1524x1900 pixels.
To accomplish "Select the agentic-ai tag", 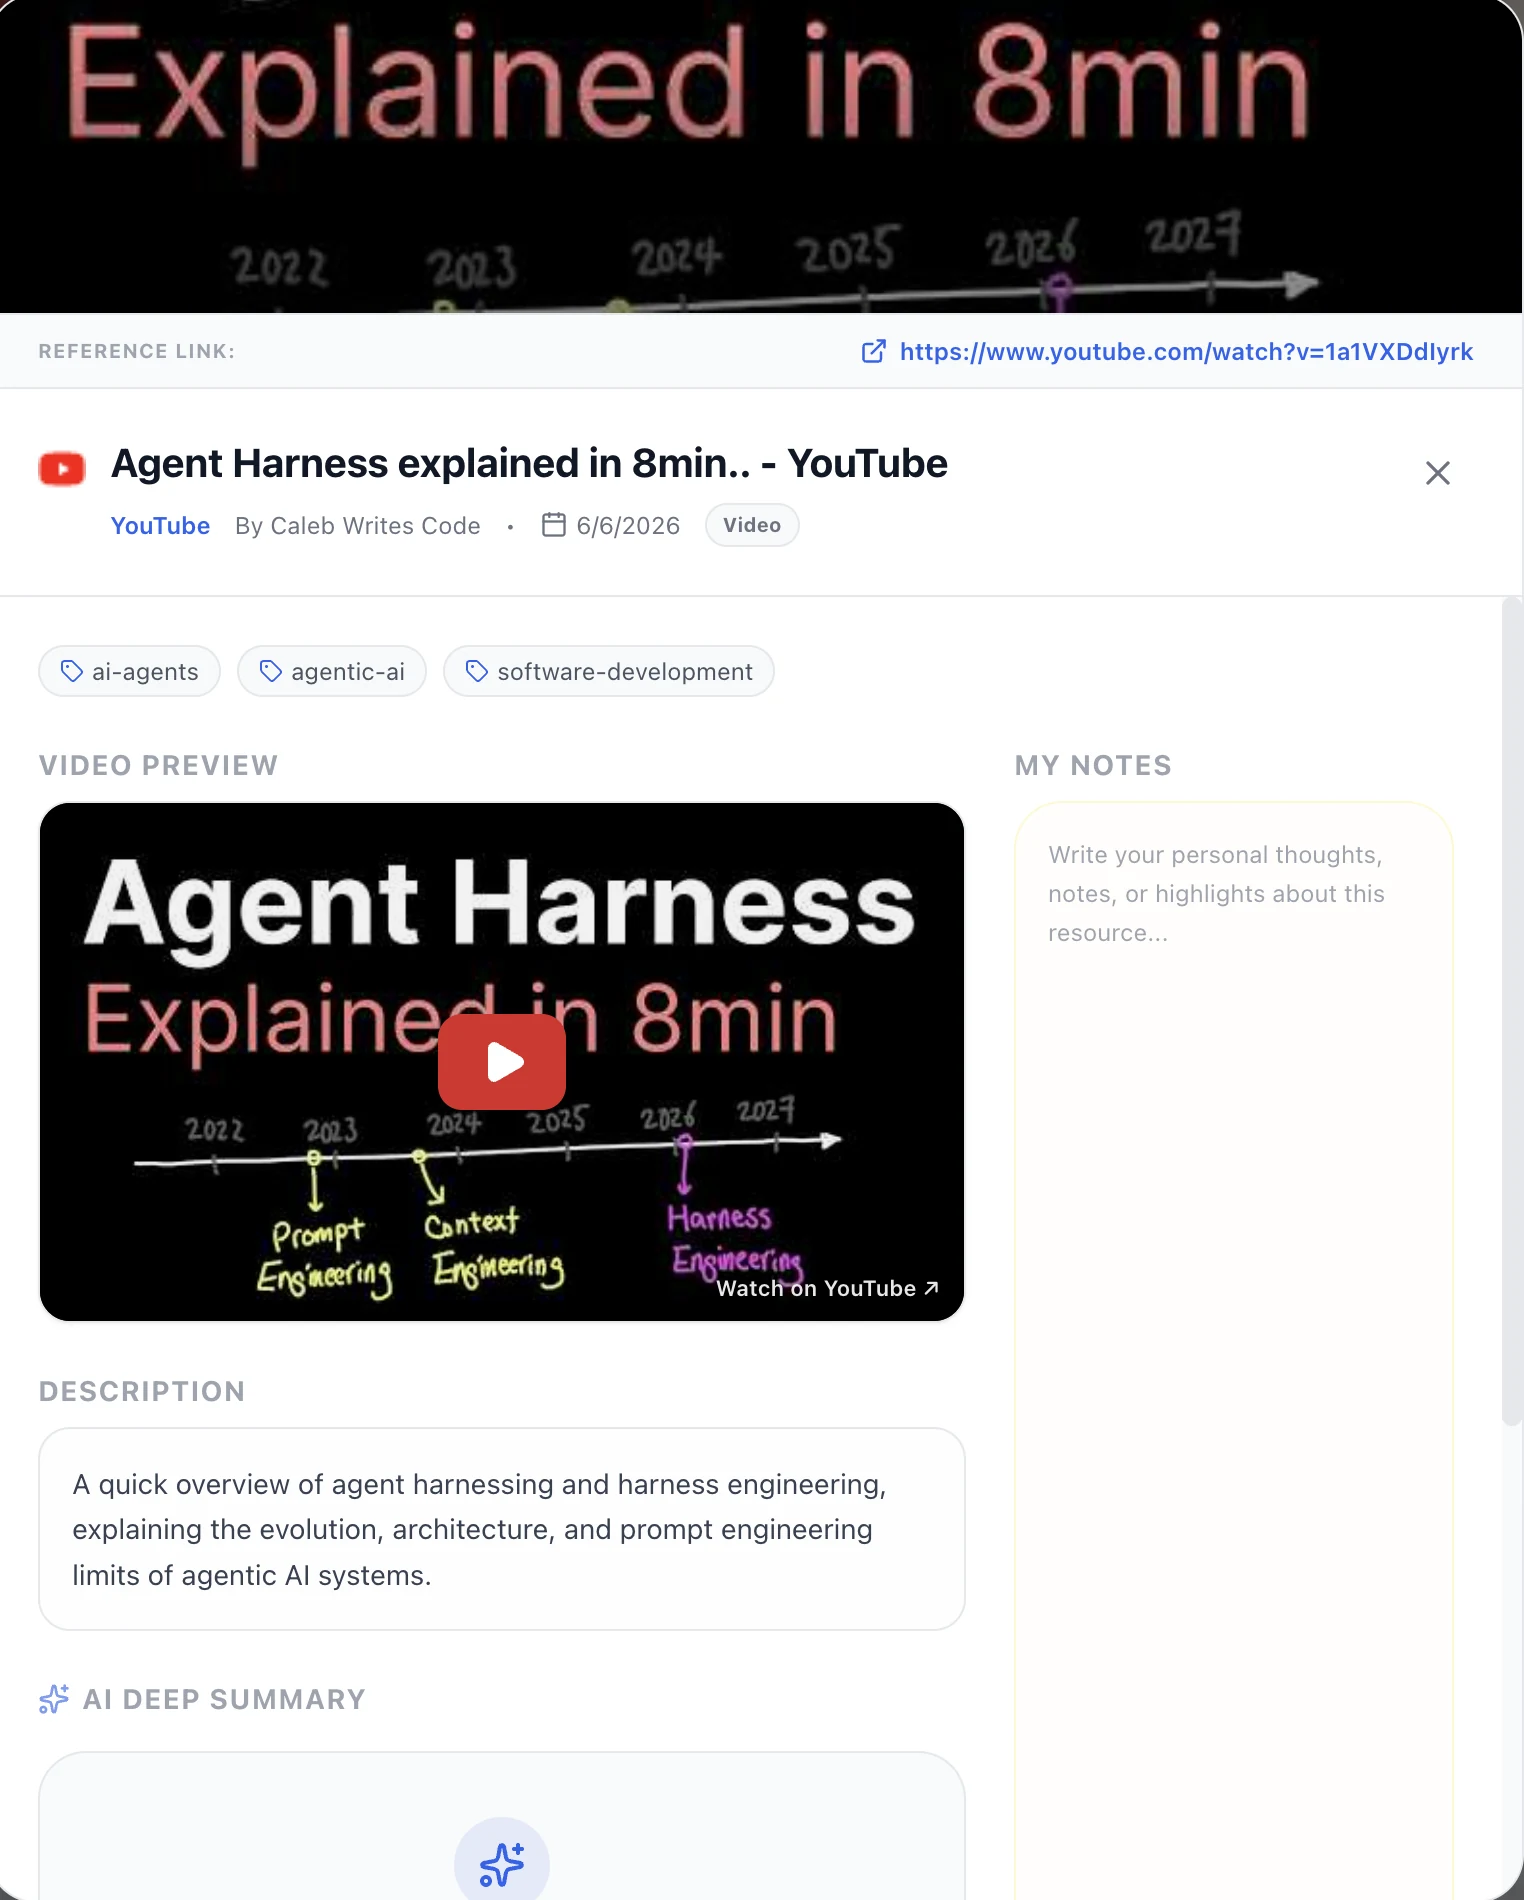I will point(332,671).
